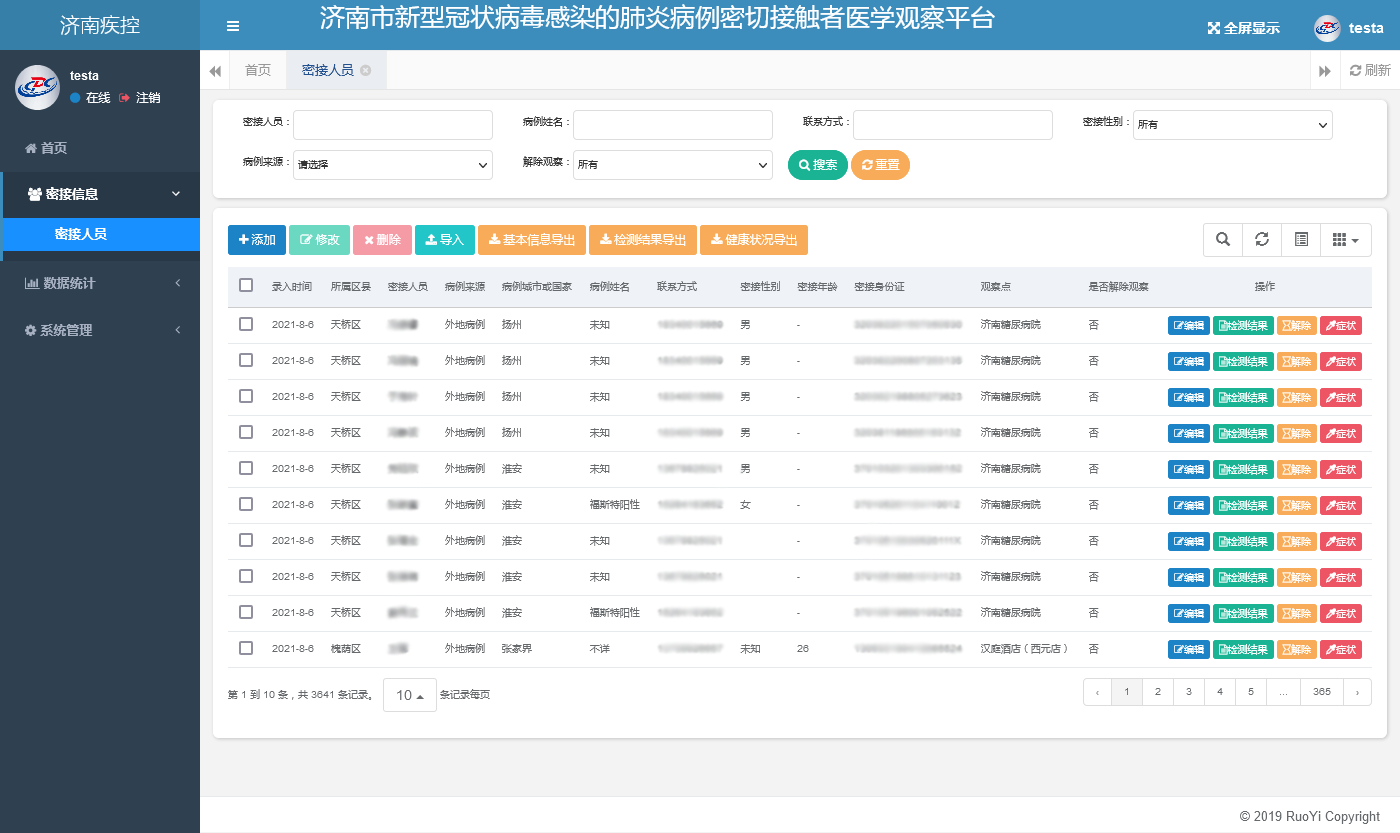The height and width of the screenshot is (833, 1400).
Task: Click the 密接人员 search input field
Action: point(393,125)
